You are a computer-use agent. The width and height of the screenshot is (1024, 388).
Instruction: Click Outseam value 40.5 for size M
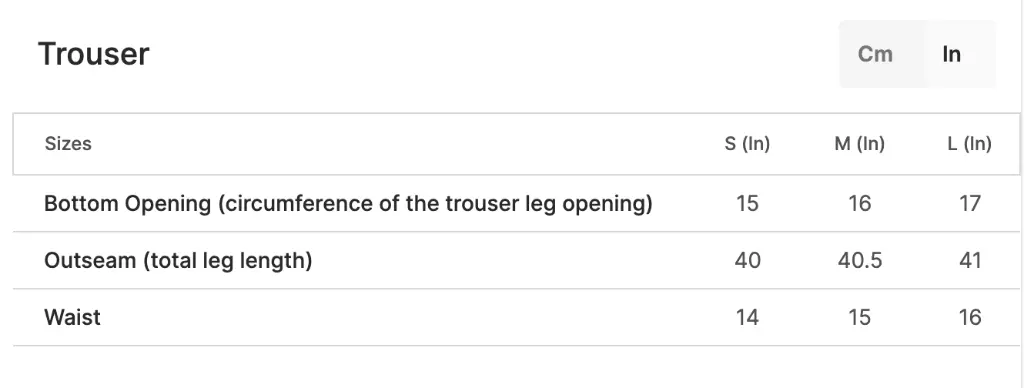[859, 261]
